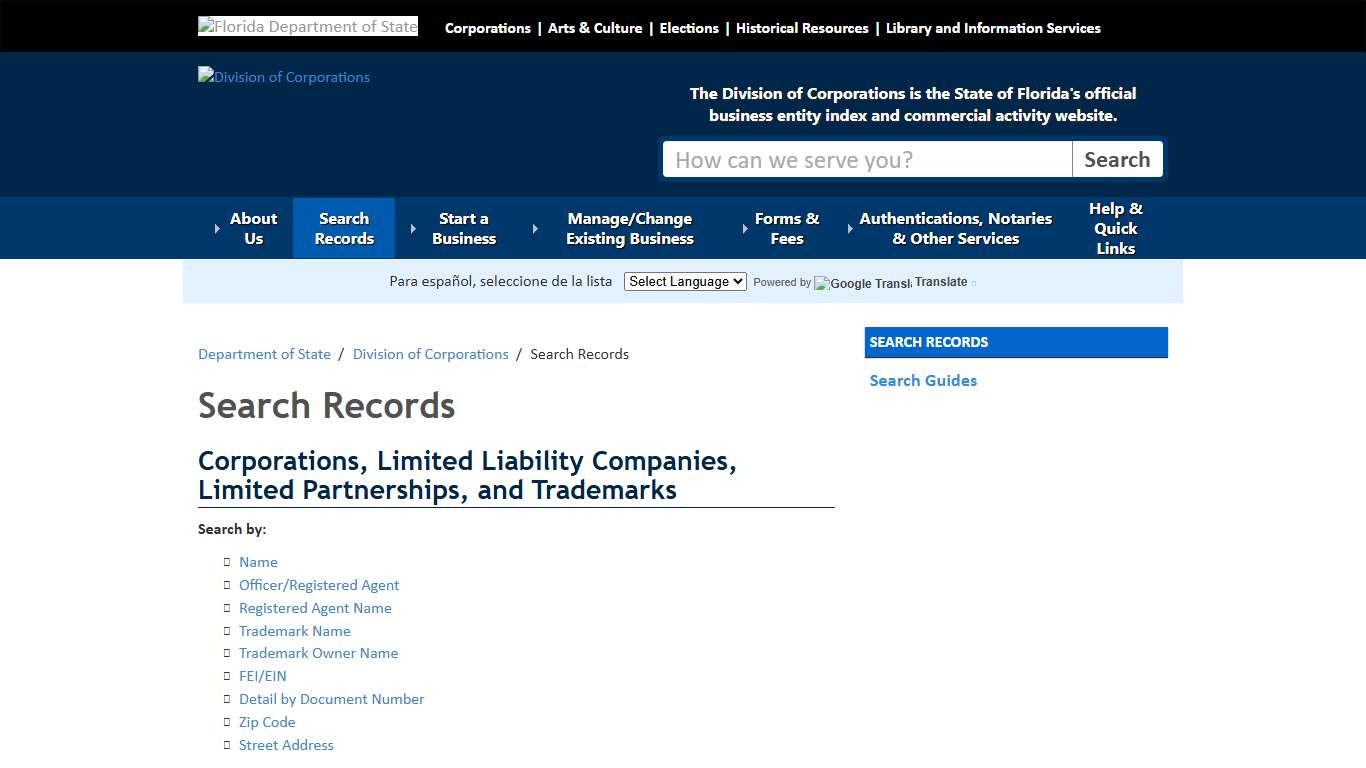Click the arrow before Forms & Fees
Viewport: 1366px width, 768px height.
(745, 228)
